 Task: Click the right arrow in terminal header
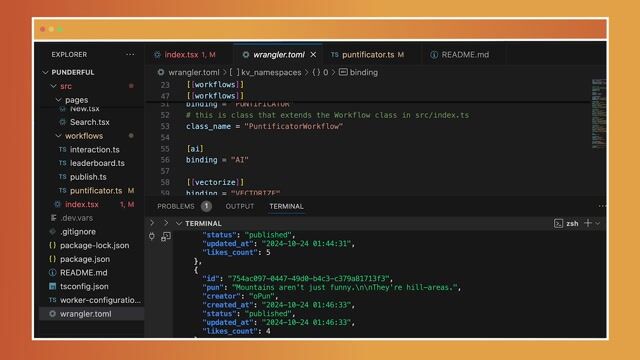pos(166,223)
